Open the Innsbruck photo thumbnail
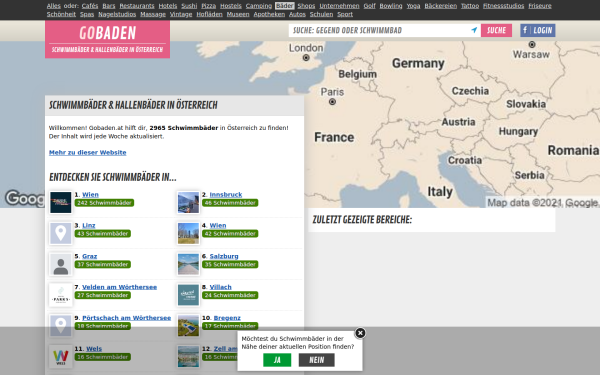 coord(188,202)
